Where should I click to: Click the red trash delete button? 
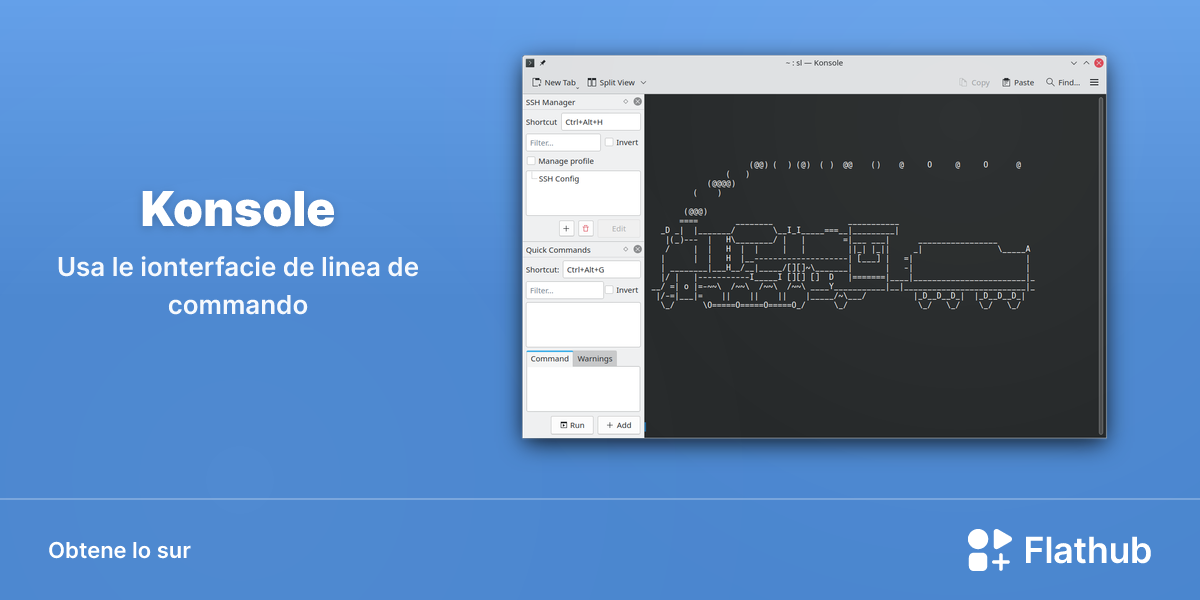coord(586,229)
